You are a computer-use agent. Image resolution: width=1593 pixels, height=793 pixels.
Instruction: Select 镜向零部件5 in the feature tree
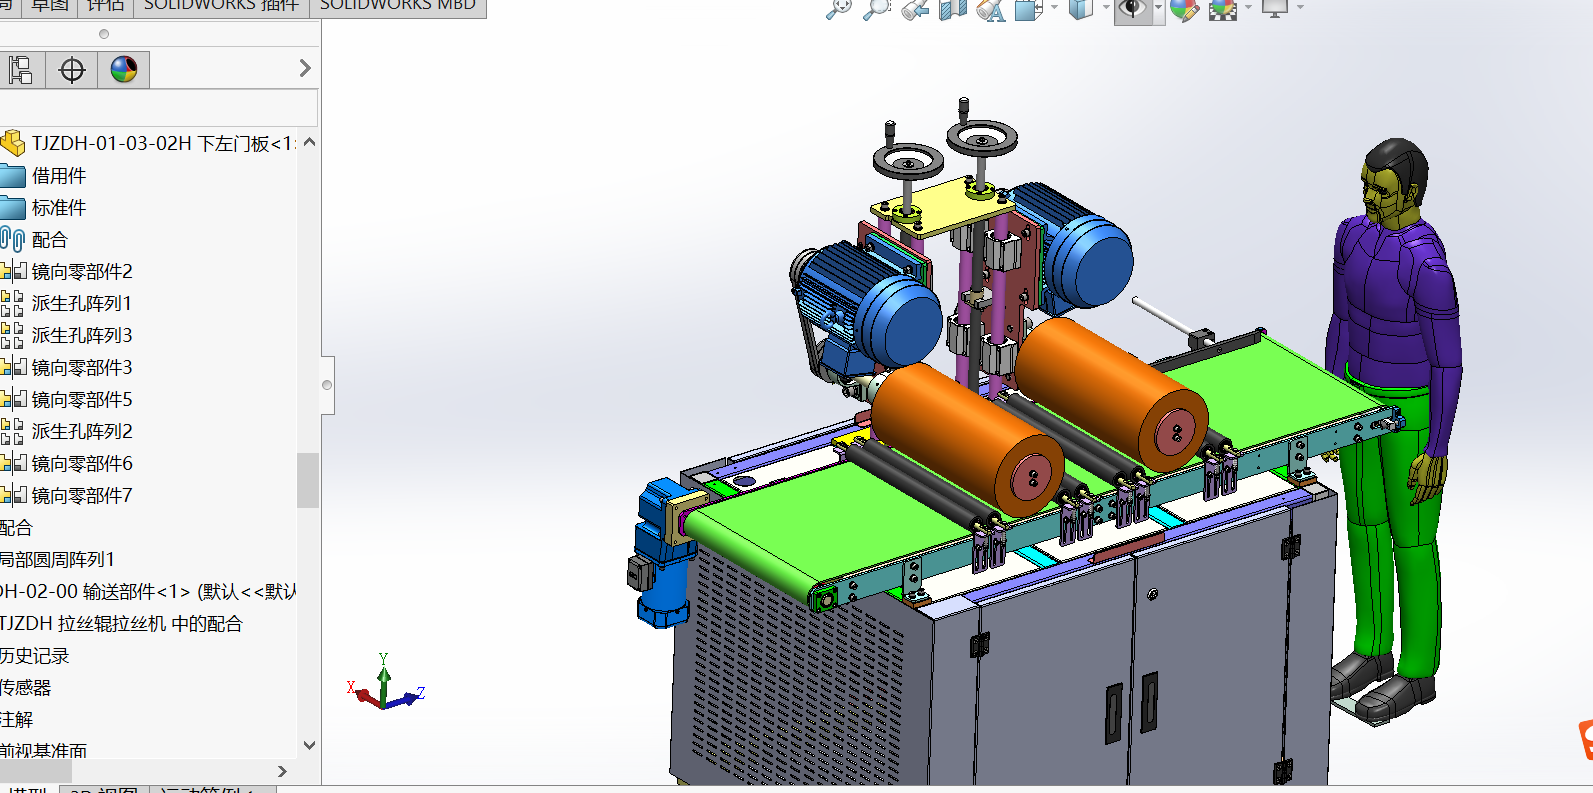(x=82, y=400)
